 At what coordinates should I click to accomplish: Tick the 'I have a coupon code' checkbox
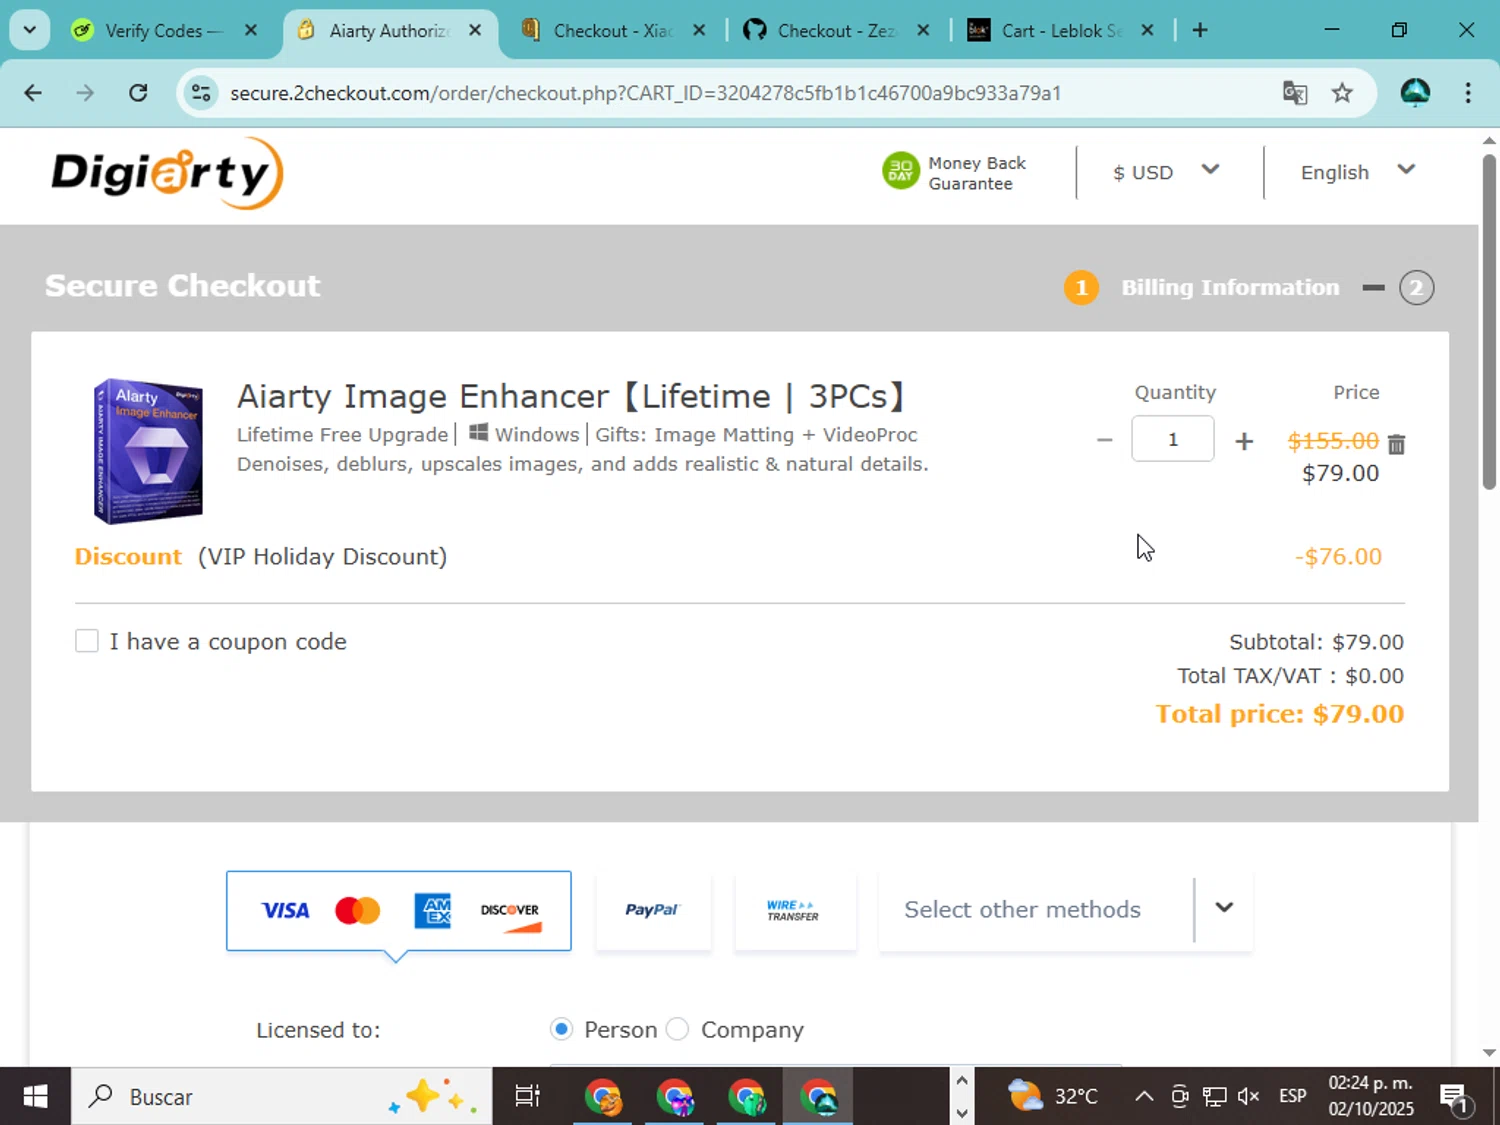pyautogui.click(x=87, y=641)
